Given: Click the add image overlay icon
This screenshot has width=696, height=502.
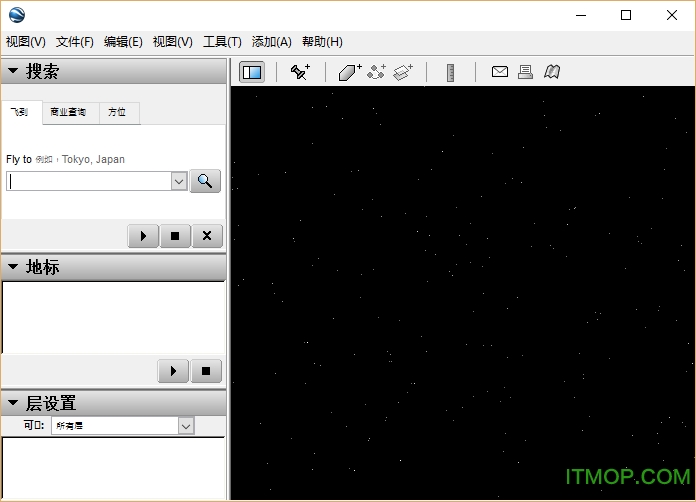Looking at the screenshot, I should click(x=403, y=72).
